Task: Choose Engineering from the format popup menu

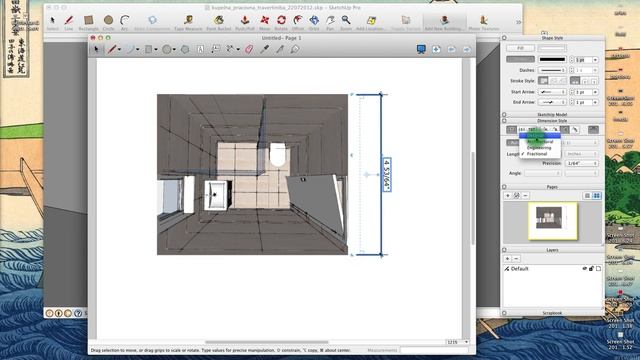Action: point(539,148)
